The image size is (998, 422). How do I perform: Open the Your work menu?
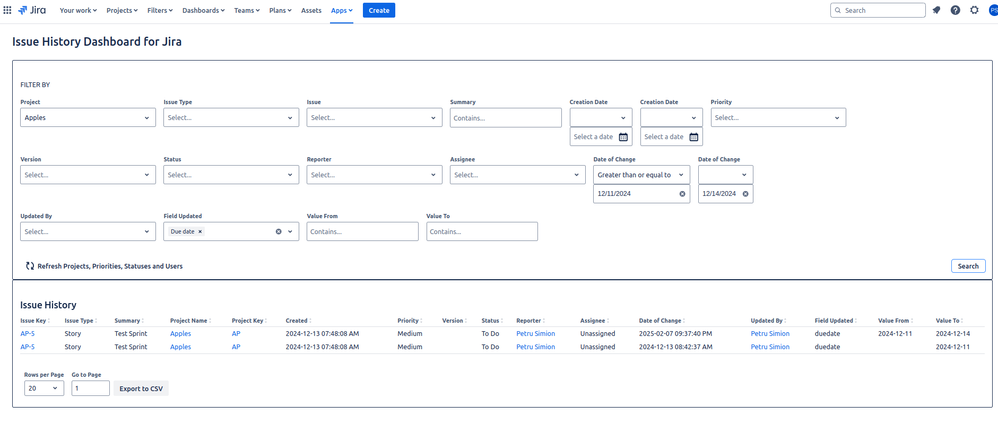tap(79, 10)
